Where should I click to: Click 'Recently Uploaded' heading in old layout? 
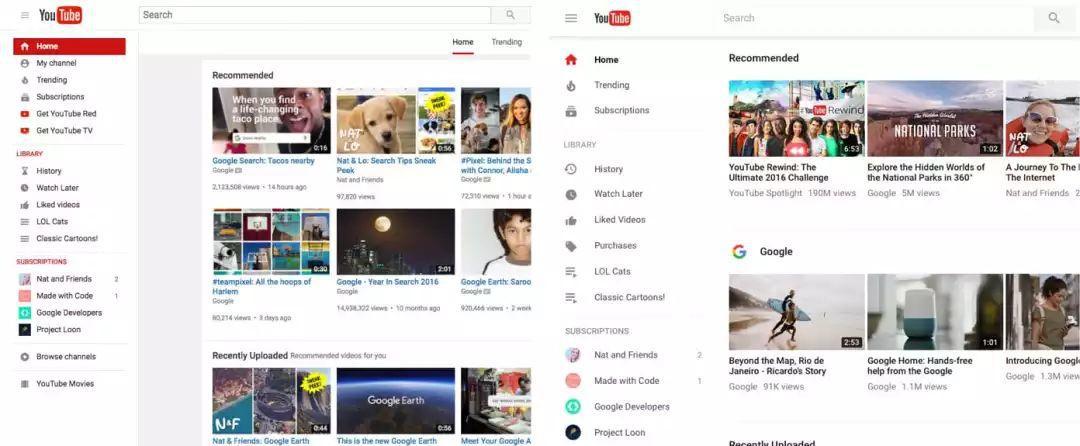(x=249, y=356)
